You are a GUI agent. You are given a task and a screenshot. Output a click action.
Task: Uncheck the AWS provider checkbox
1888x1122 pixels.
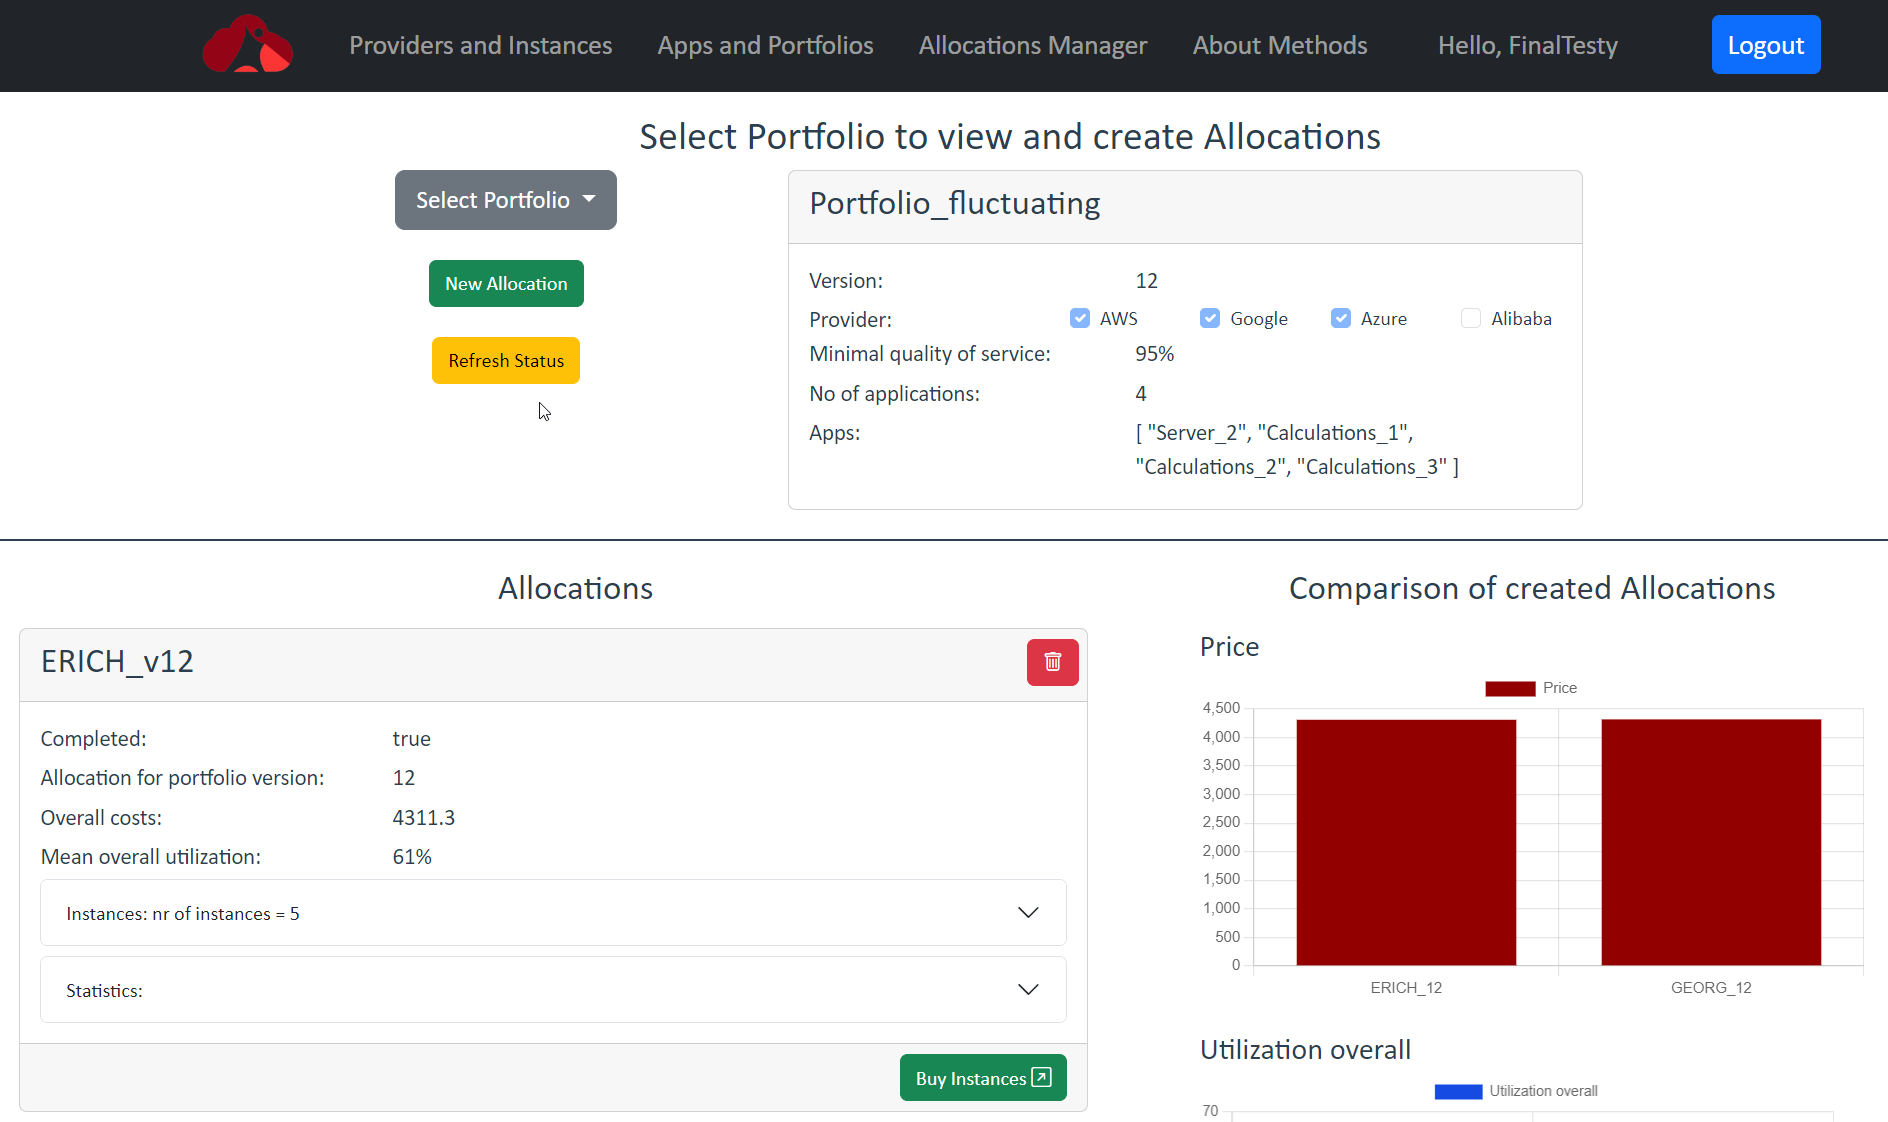[x=1080, y=318]
